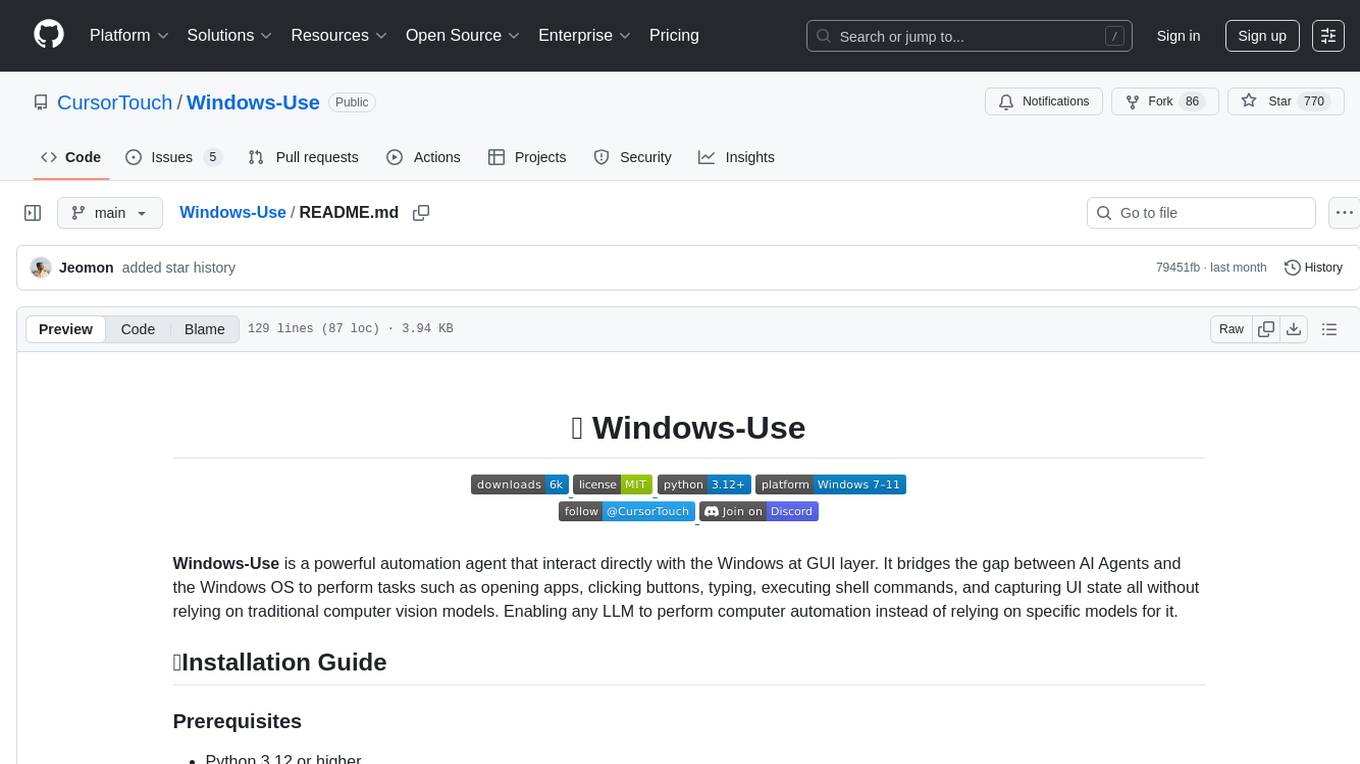Click the license MIT badge

tap(612, 485)
